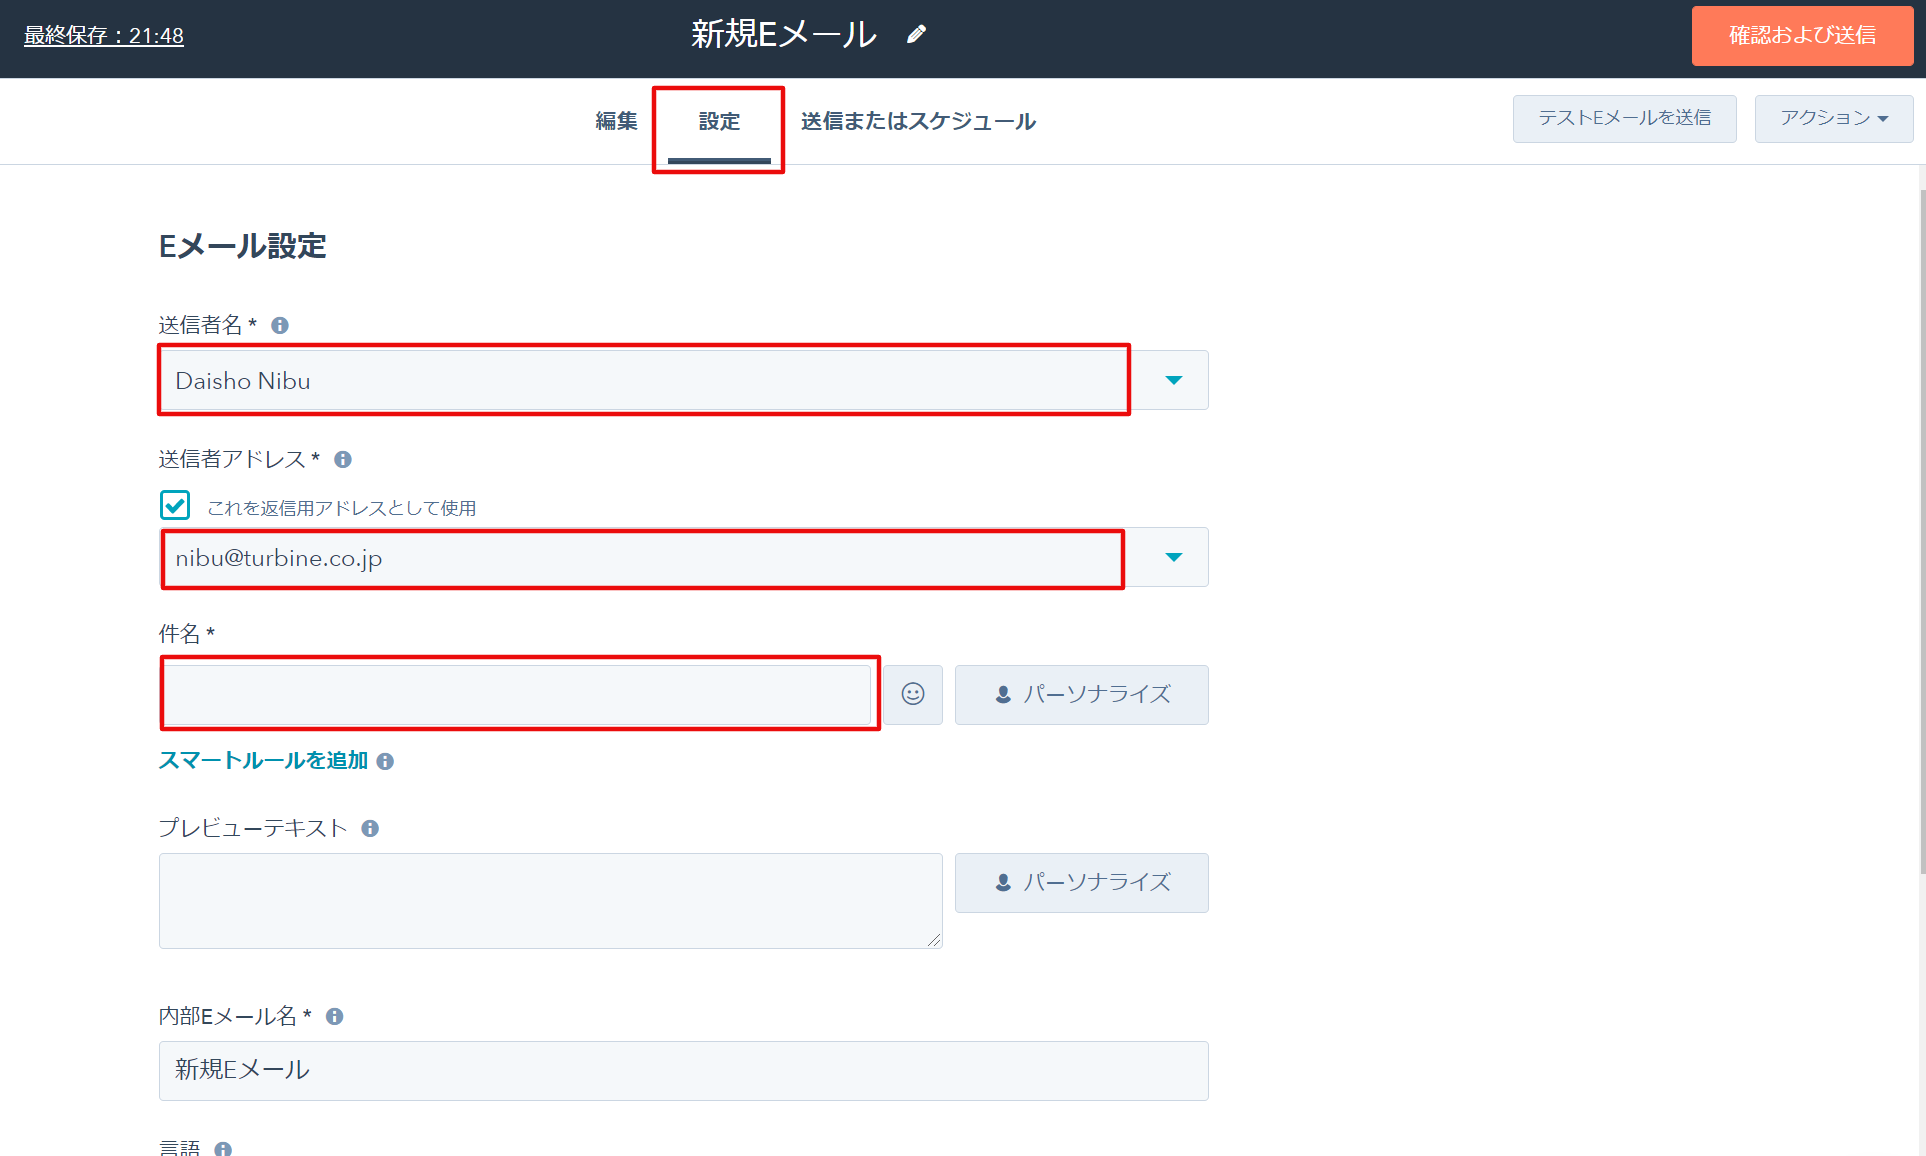Click the info icon beside プレビューテキスト
This screenshot has width=1926, height=1156.
point(370,828)
